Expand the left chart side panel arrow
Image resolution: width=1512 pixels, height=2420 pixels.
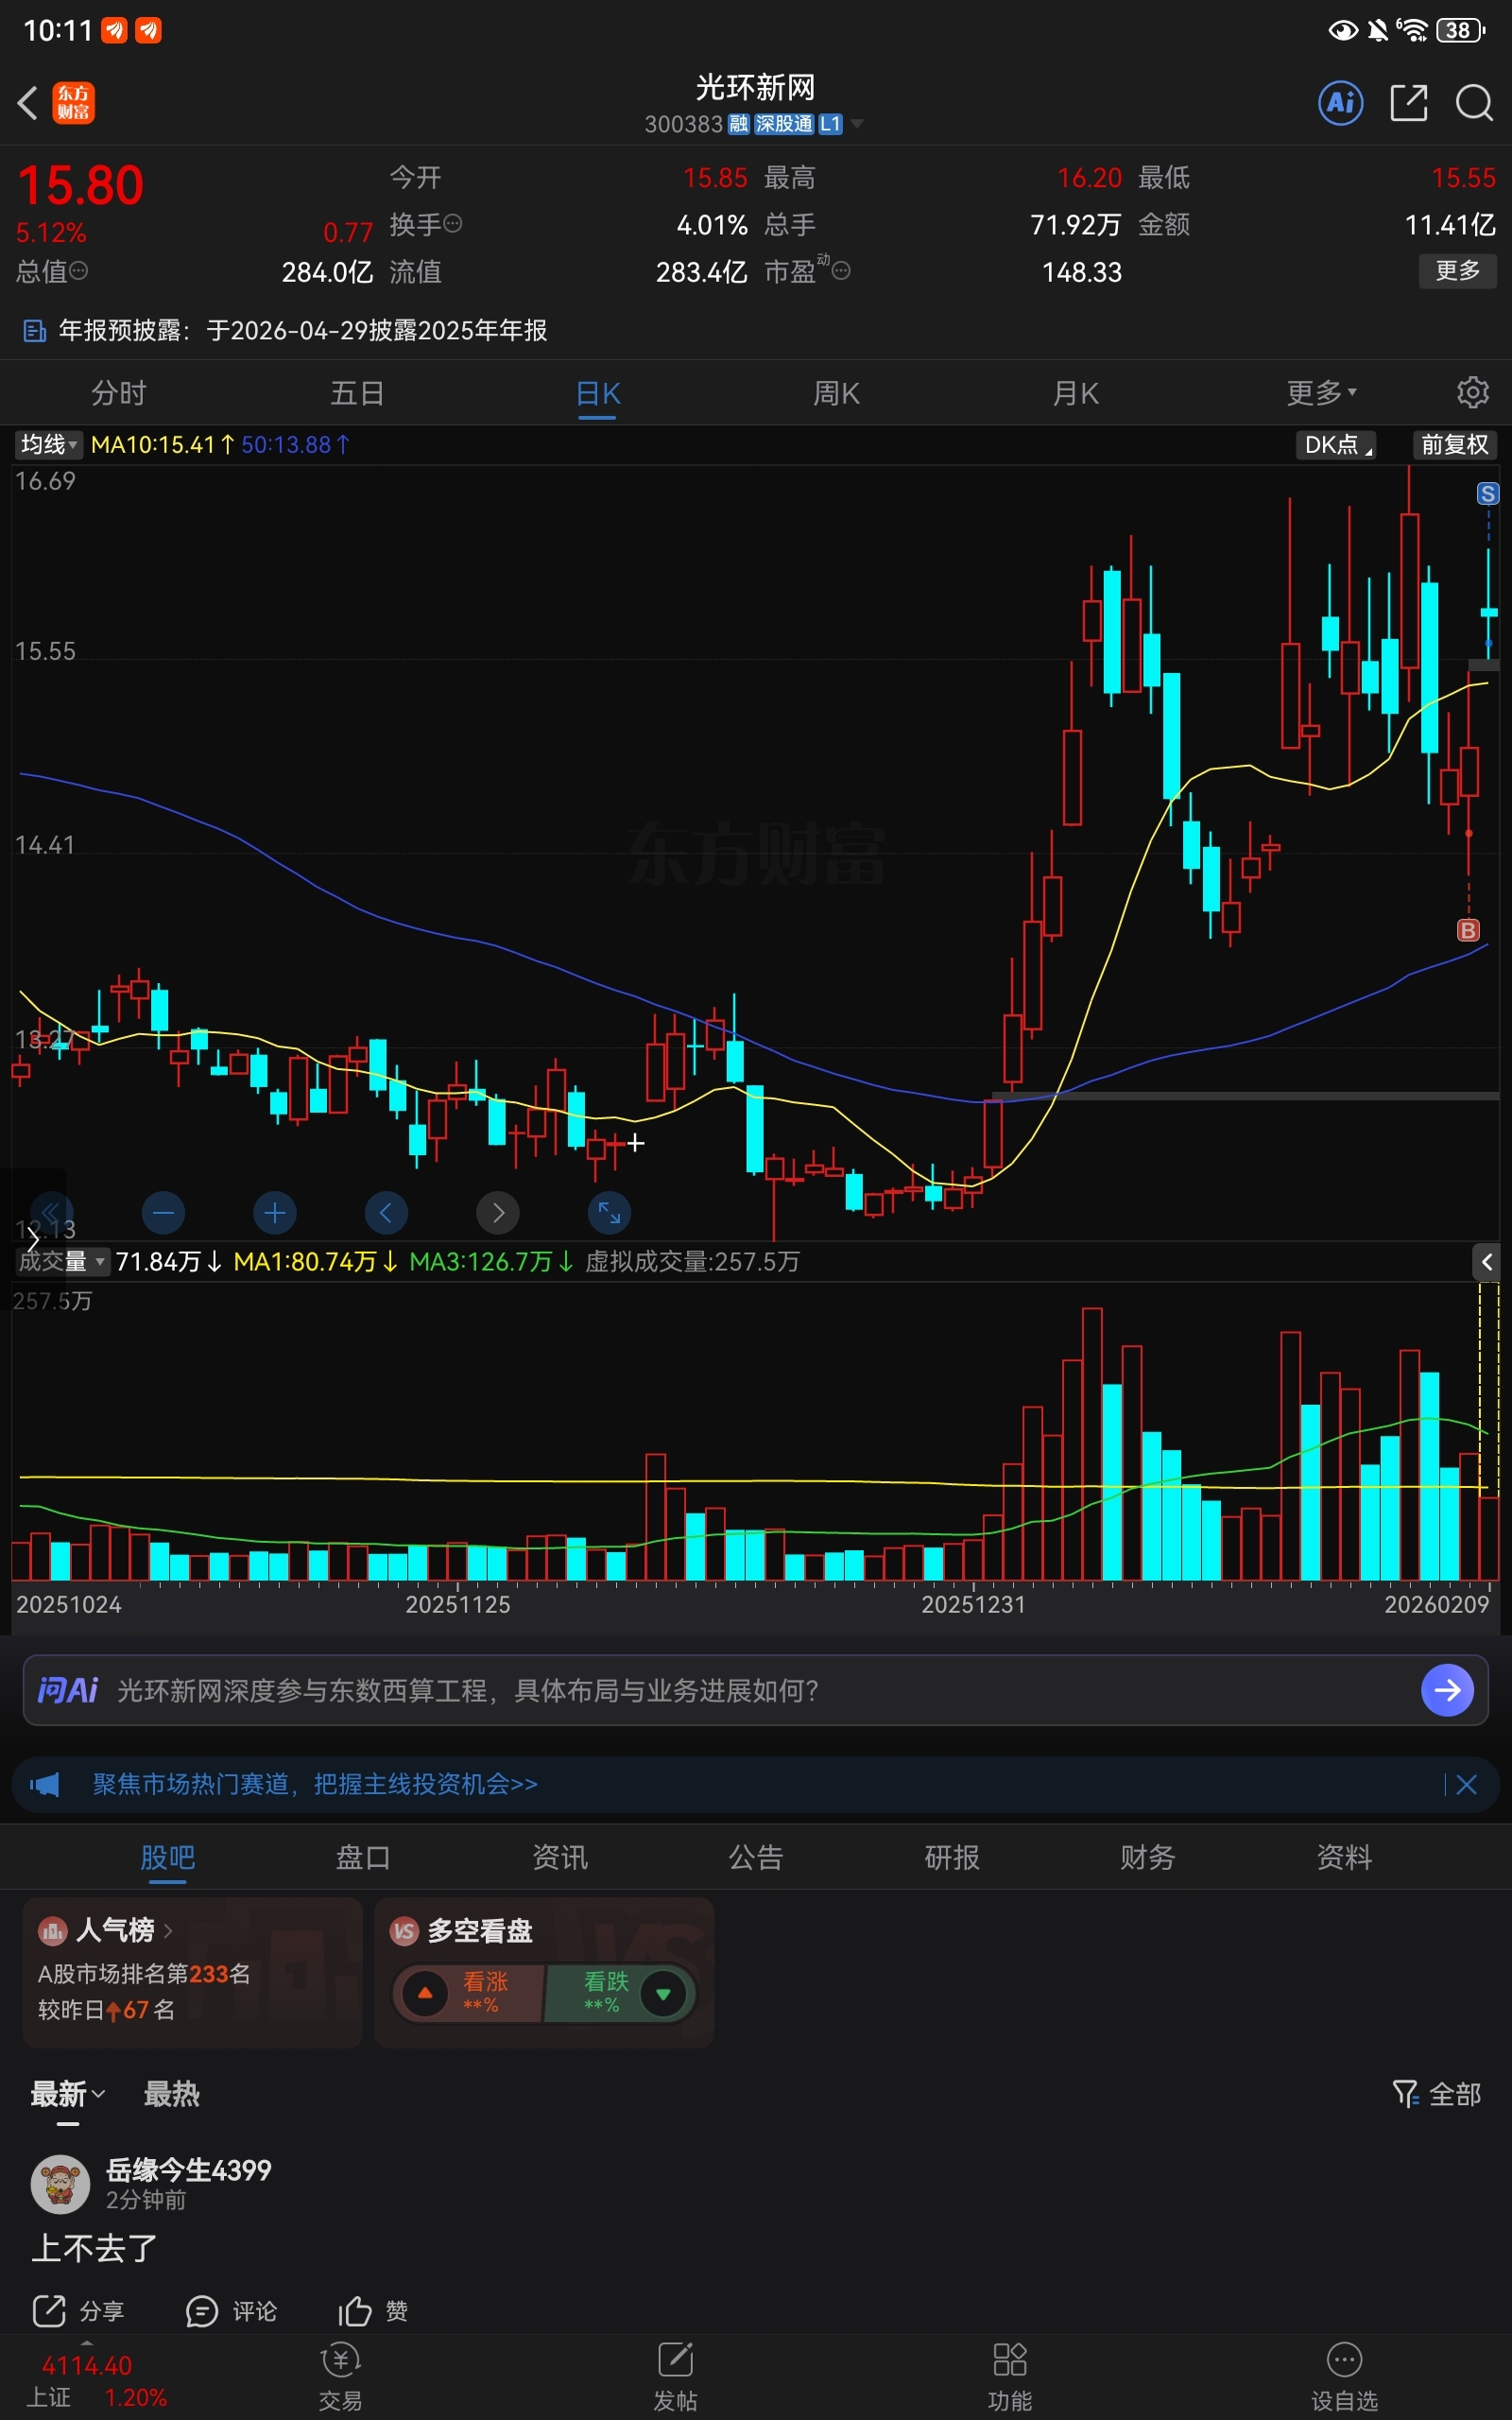click(x=32, y=1240)
